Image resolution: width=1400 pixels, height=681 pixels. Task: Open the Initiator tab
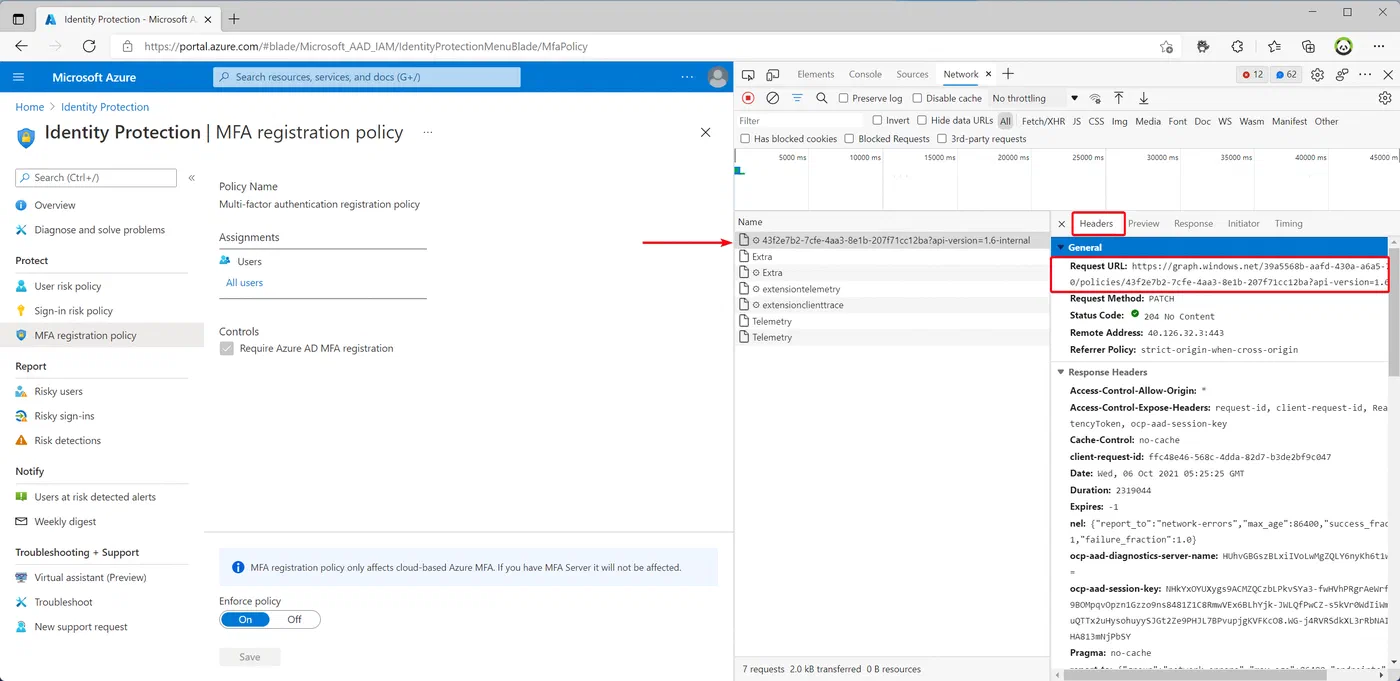(1244, 224)
